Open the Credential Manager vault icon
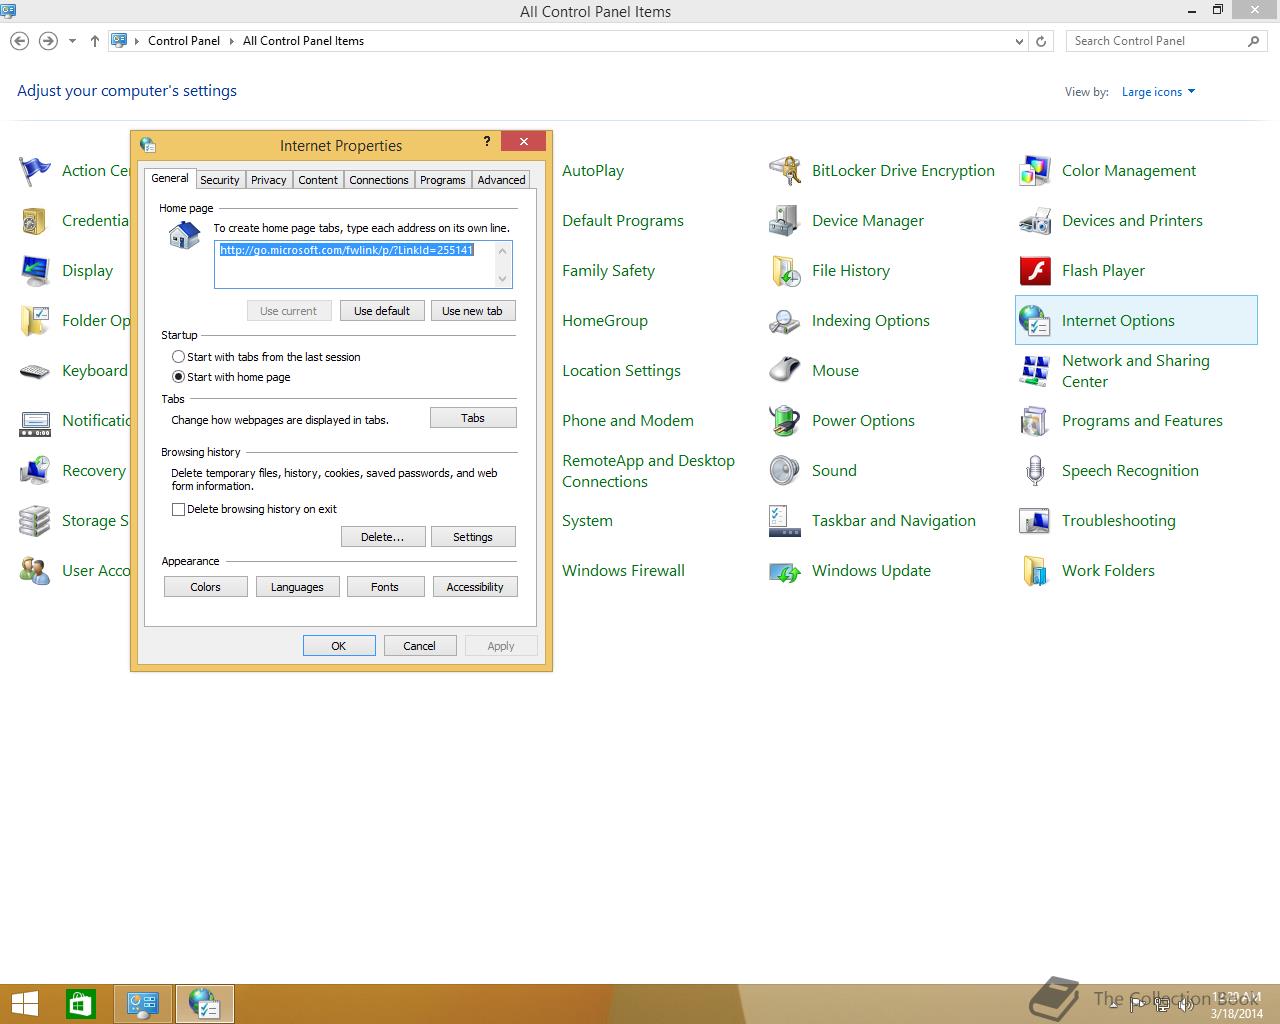The height and width of the screenshot is (1024, 1280). tap(35, 221)
